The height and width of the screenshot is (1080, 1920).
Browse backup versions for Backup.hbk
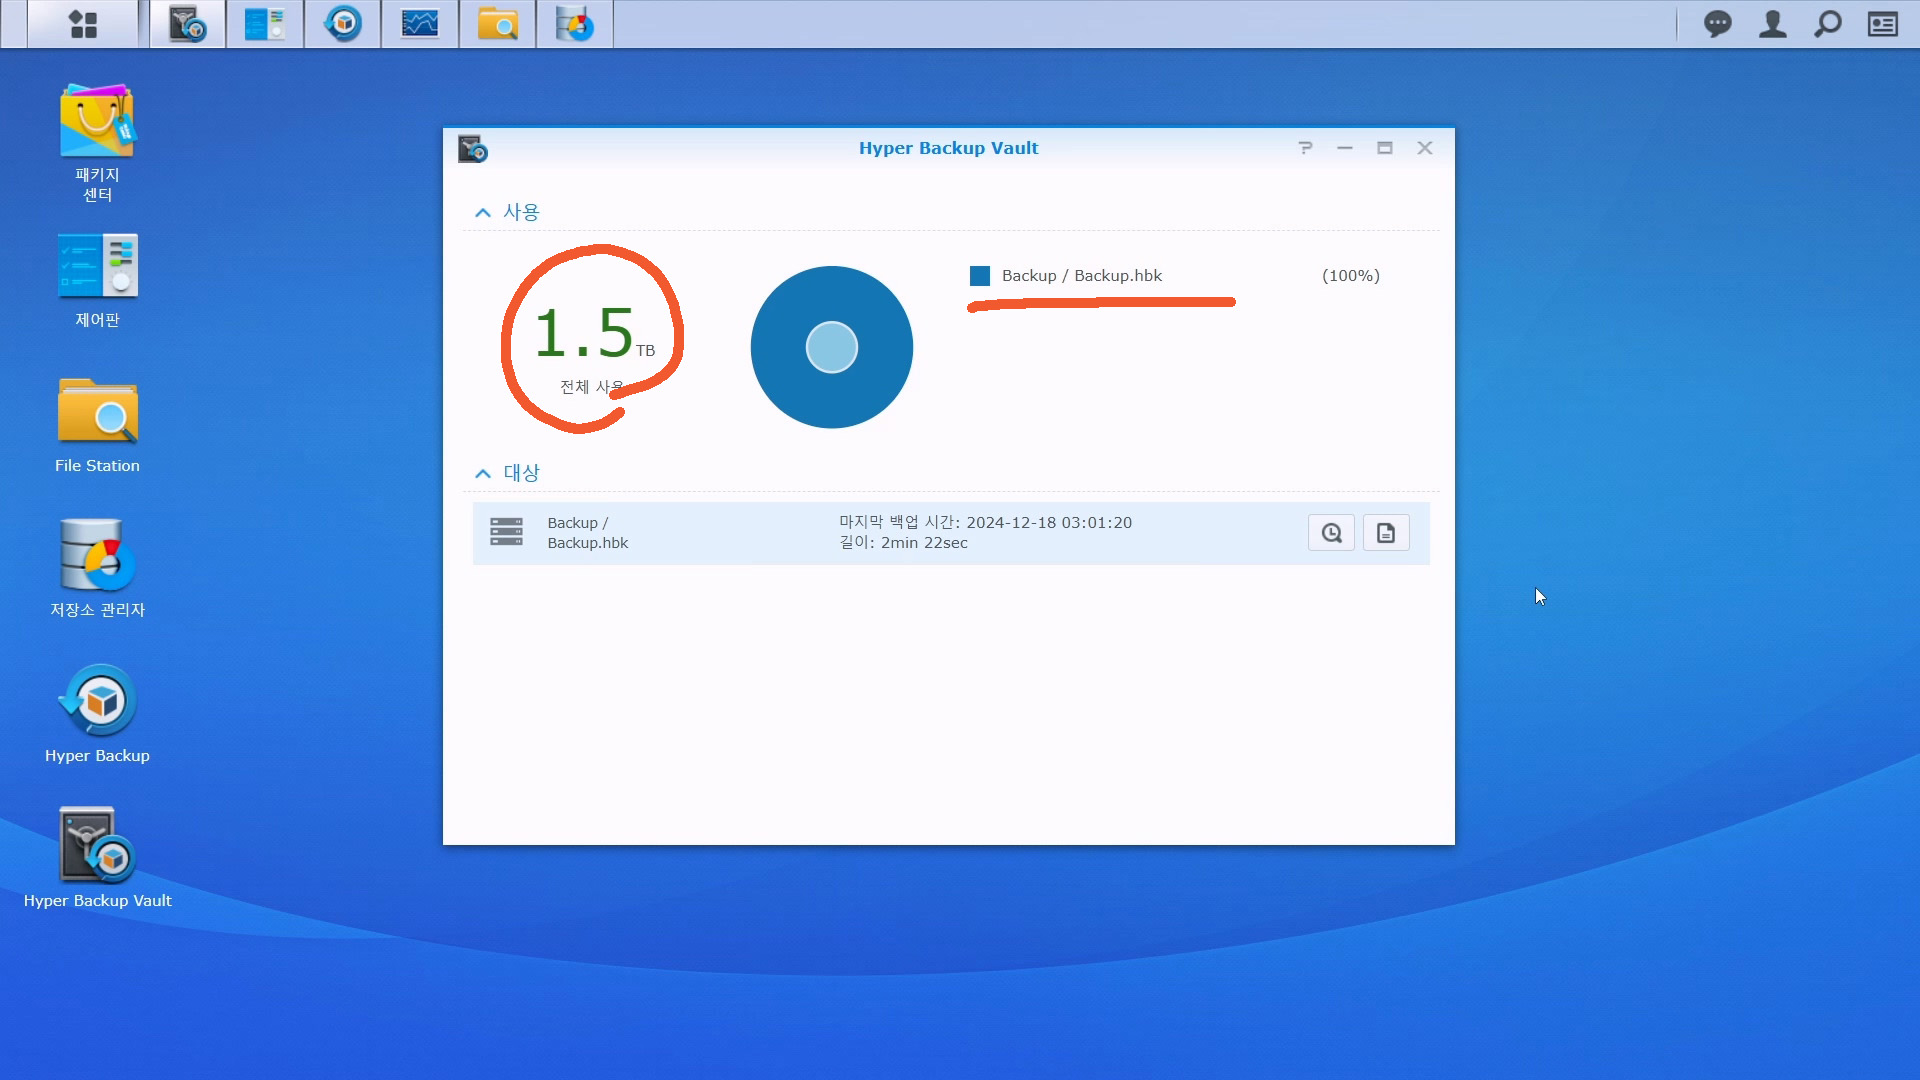pyautogui.click(x=1331, y=533)
